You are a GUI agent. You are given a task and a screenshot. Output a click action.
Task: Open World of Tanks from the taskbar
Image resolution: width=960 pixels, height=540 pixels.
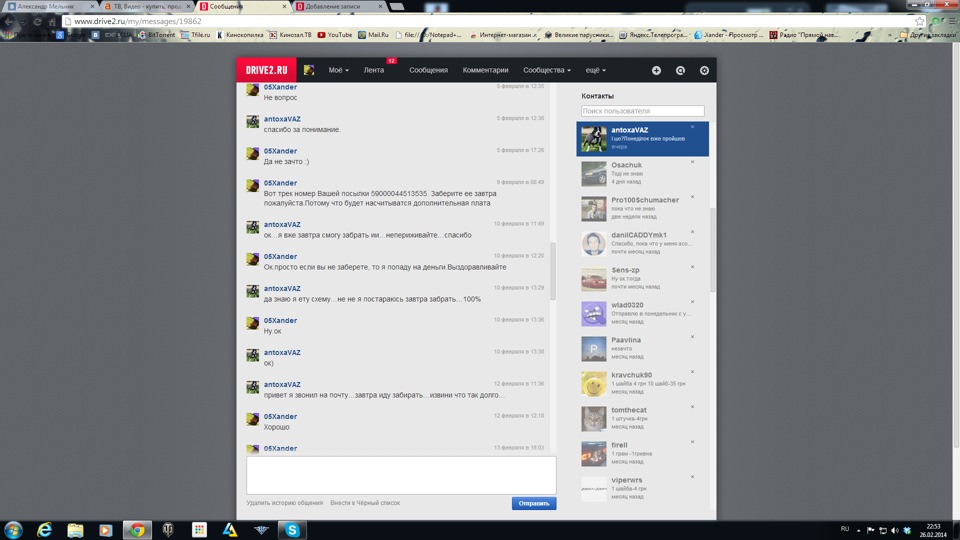pos(168,530)
